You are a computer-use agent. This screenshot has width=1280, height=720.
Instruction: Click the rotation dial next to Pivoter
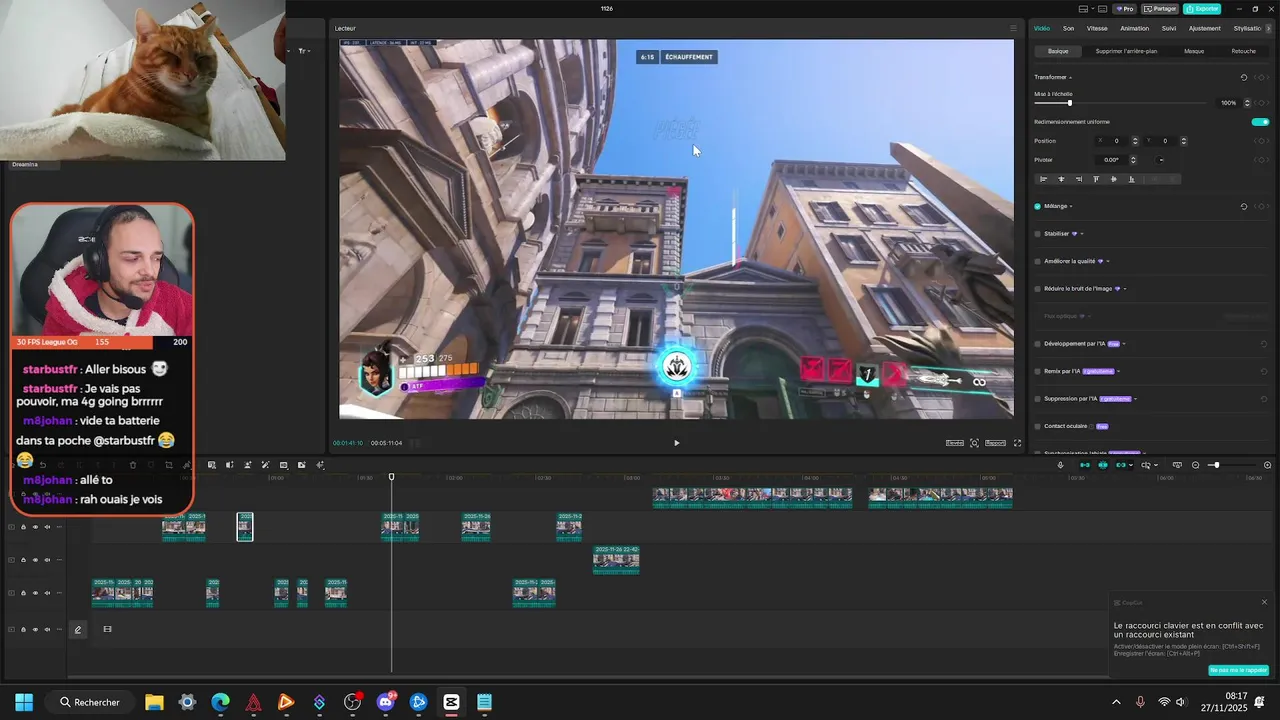click(1161, 160)
